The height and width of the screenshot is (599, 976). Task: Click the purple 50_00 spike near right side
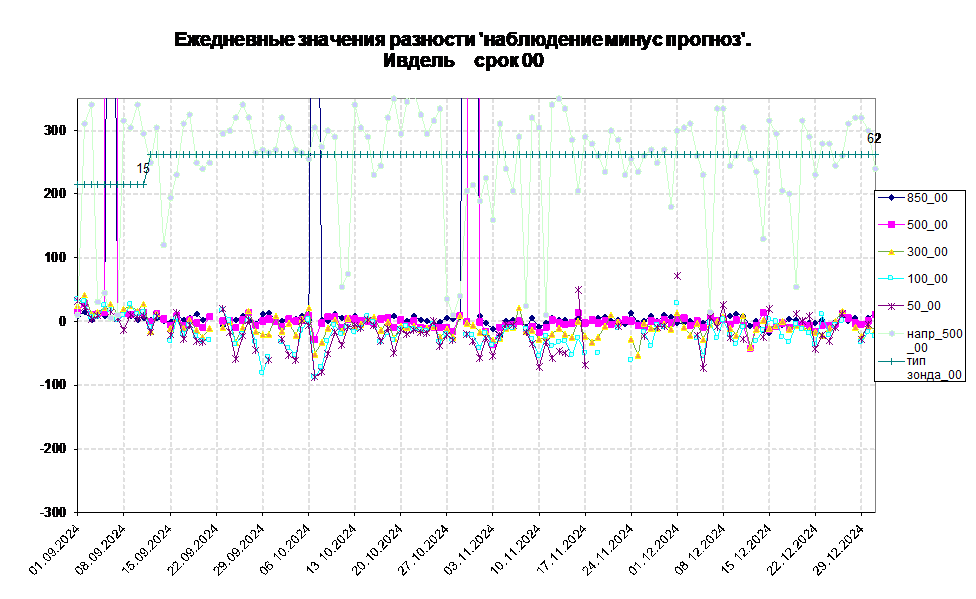click(x=677, y=275)
